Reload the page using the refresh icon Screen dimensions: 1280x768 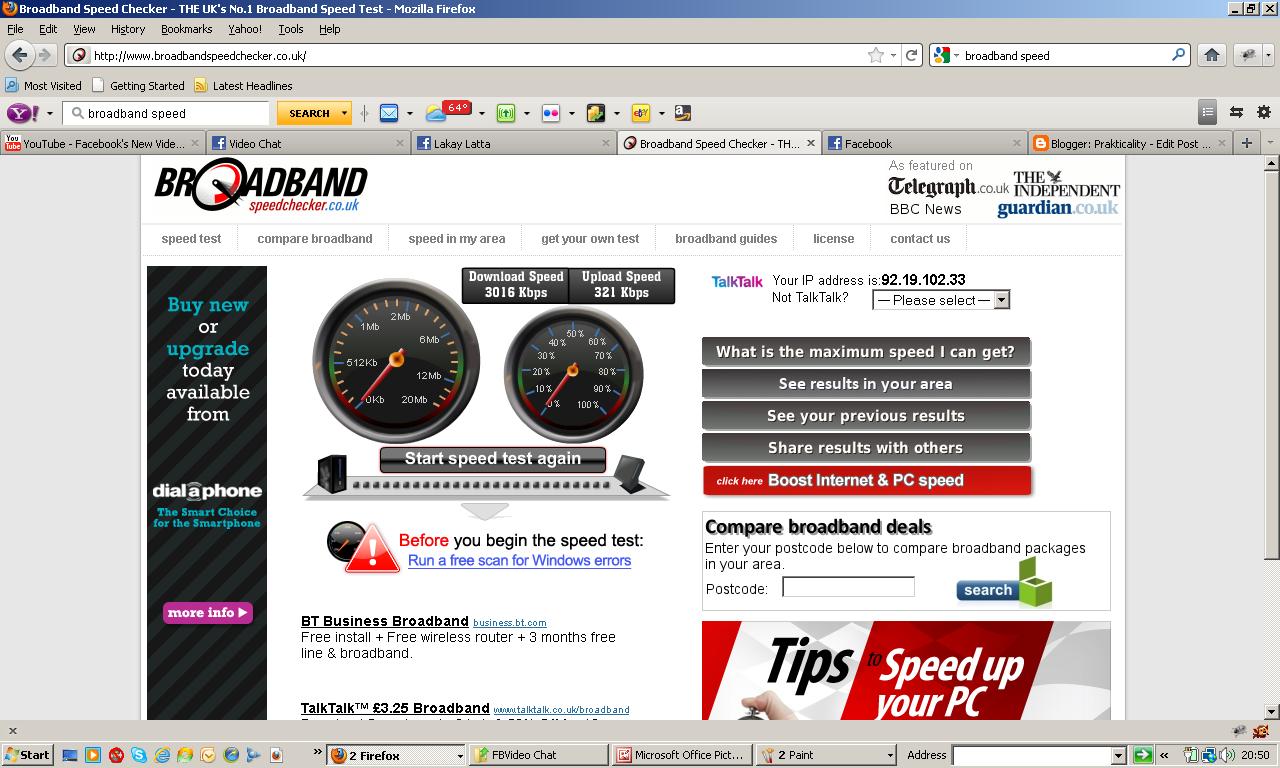[911, 55]
